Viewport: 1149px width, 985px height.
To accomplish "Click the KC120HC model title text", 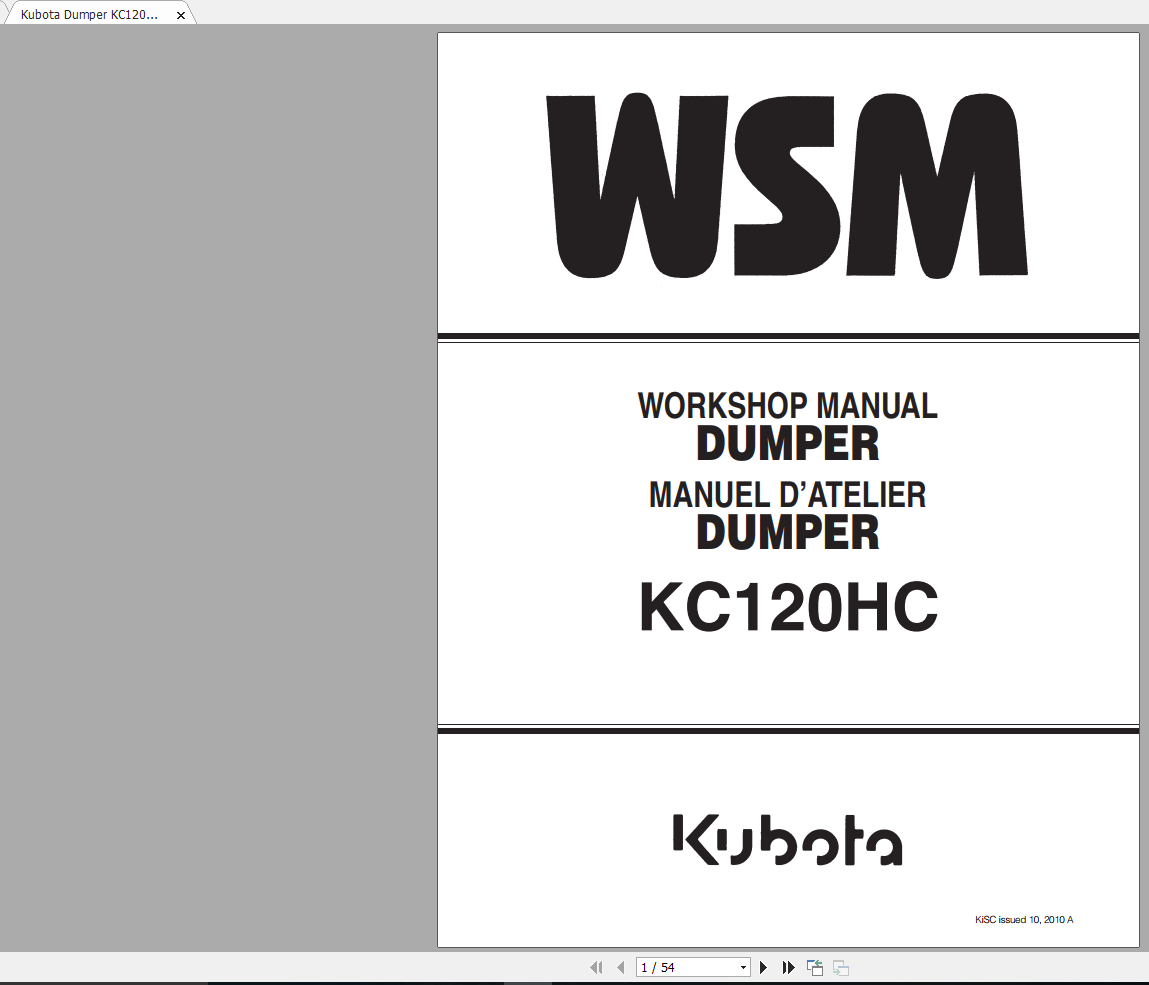I will coord(788,607).
